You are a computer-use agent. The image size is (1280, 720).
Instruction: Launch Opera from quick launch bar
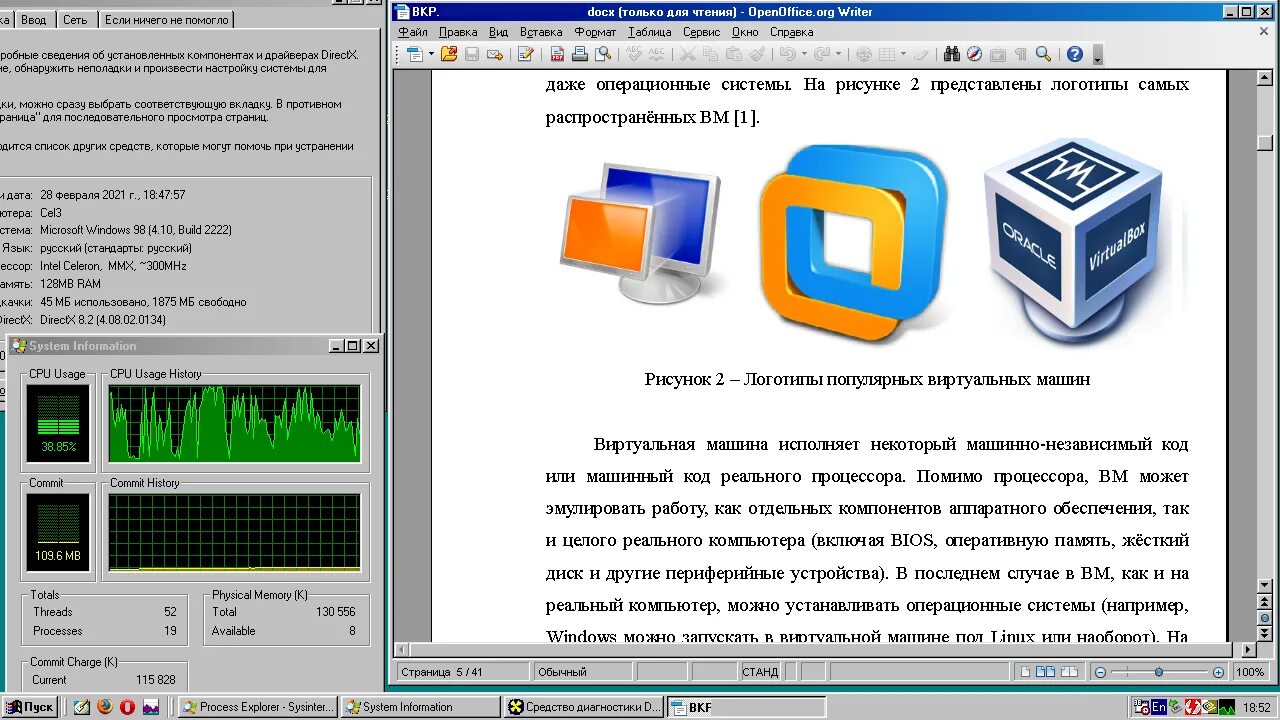click(x=127, y=707)
